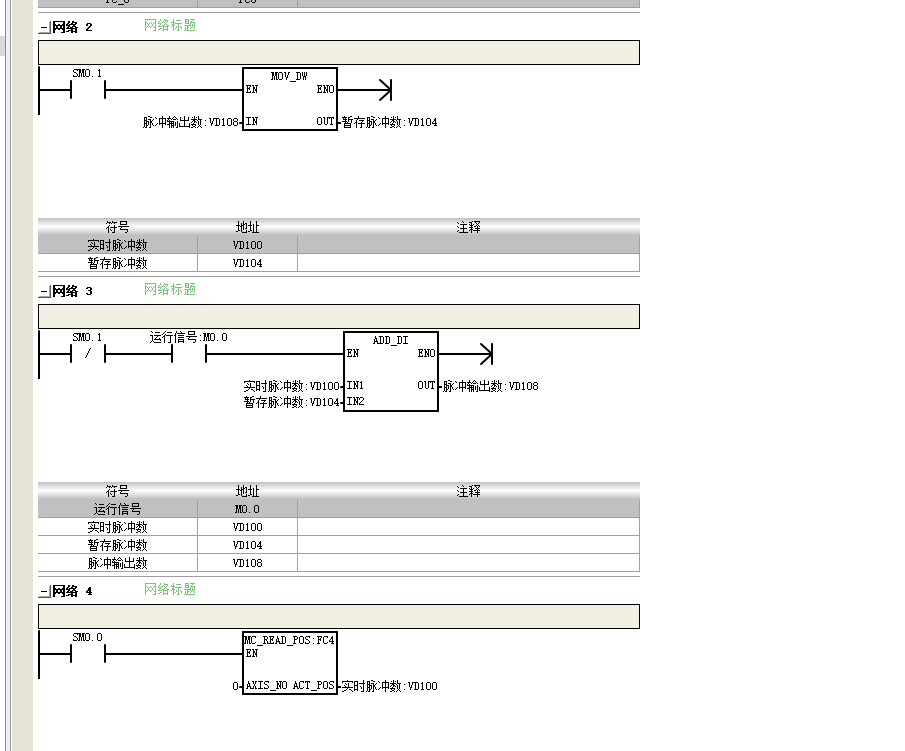905x751 pixels.
Task: Click the VD108 address cell in network 3 table
Action: (x=247, y=563)
